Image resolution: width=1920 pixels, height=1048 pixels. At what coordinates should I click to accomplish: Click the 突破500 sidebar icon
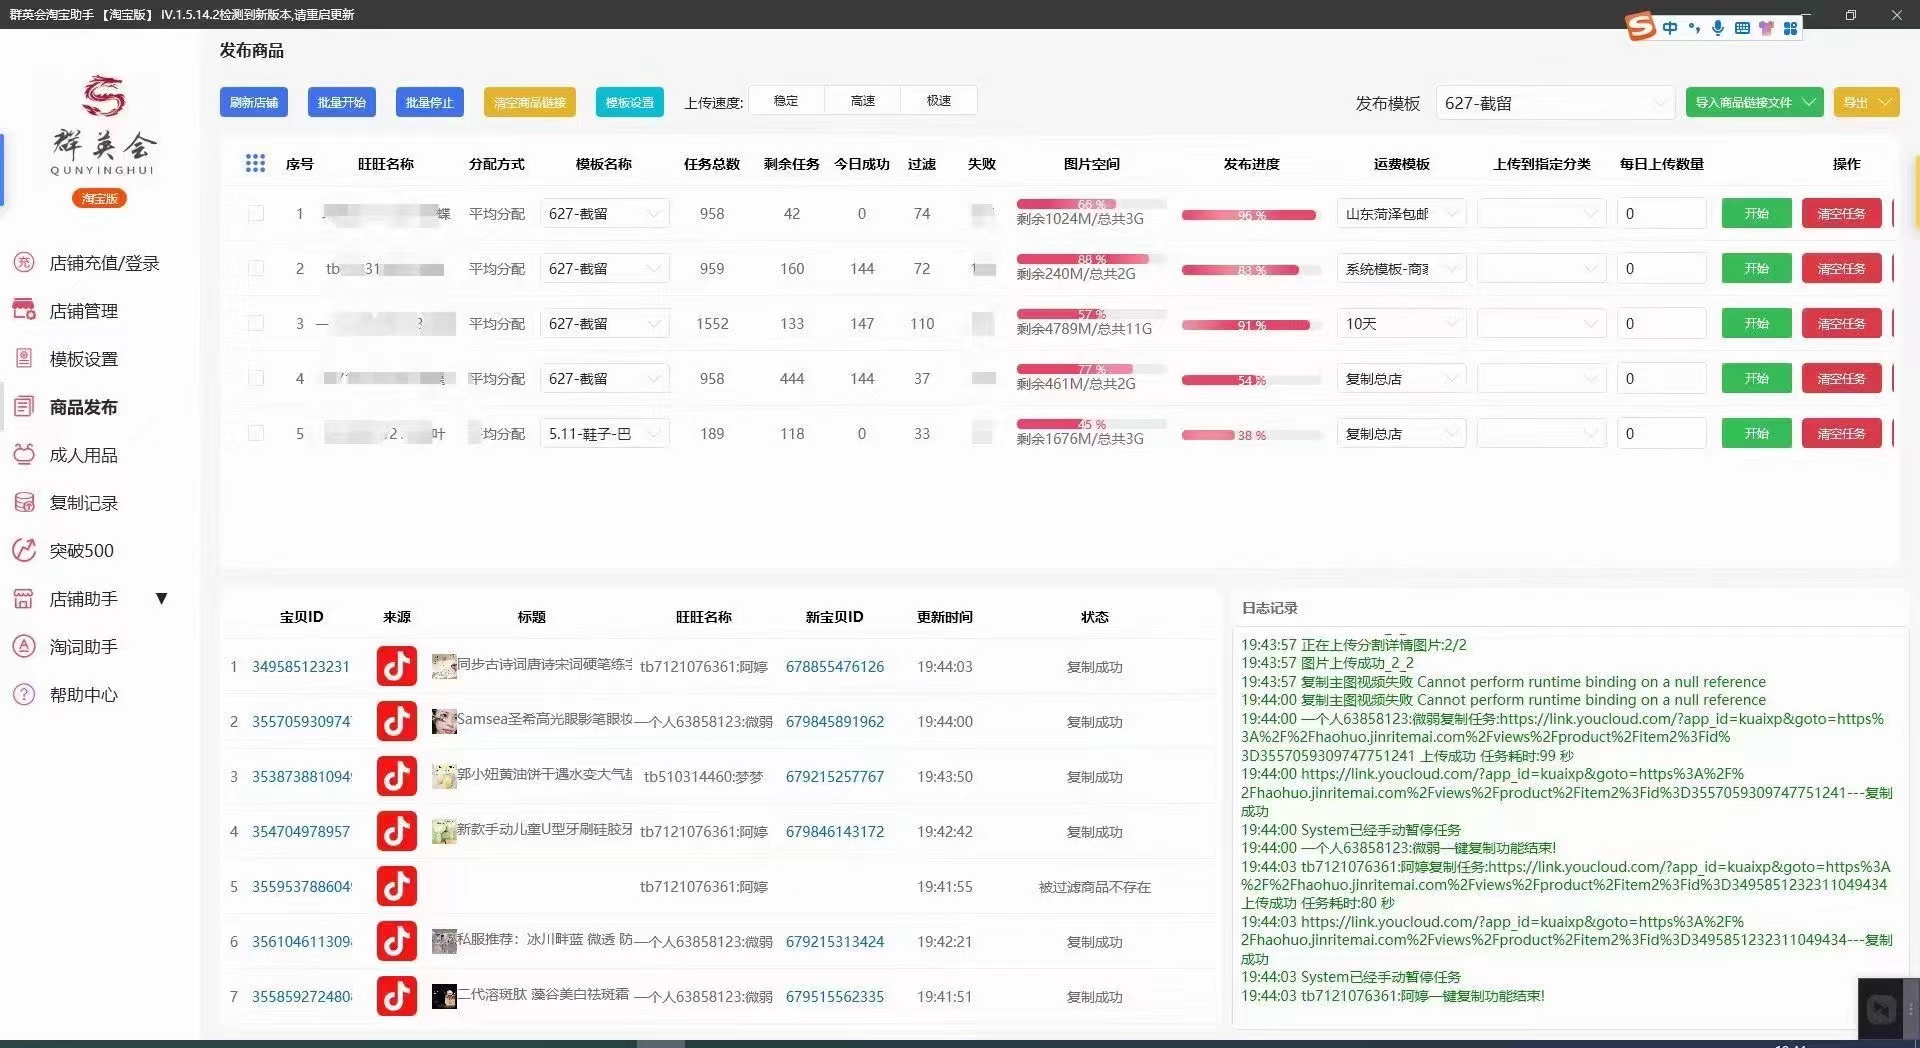(x=24, y=550)
